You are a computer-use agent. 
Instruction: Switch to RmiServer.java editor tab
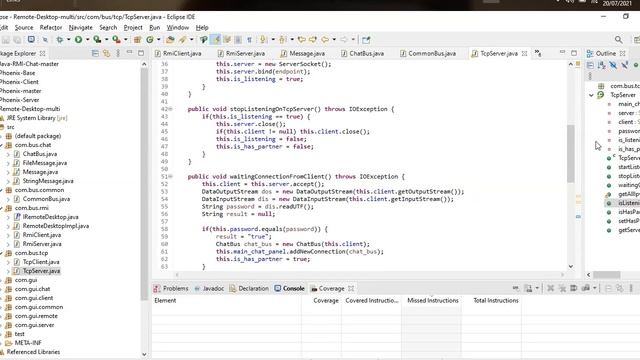(241, 53)
